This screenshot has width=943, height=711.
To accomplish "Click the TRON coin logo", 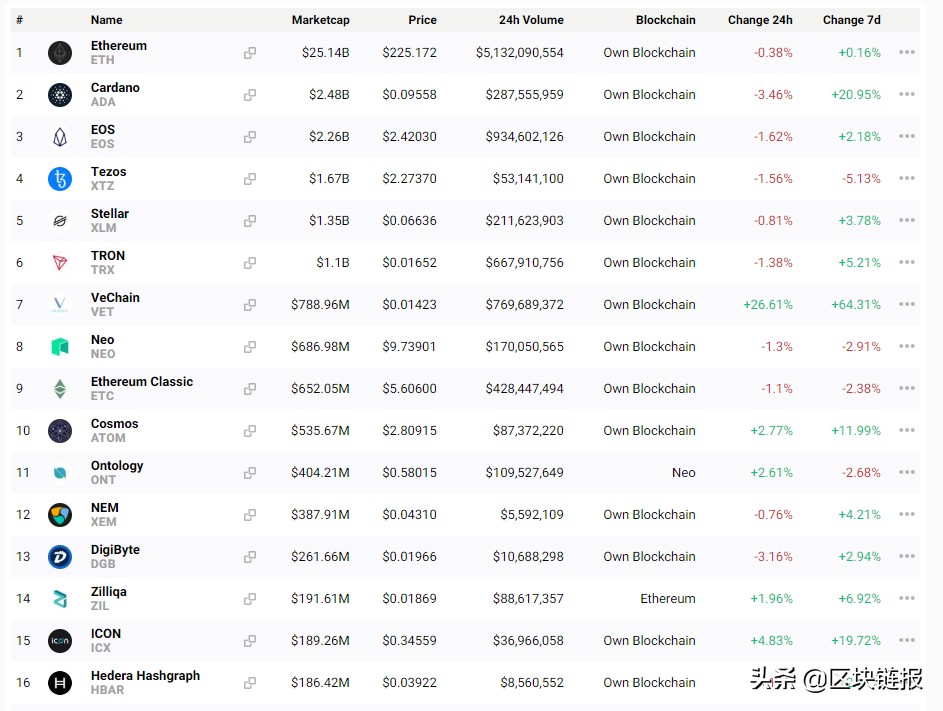I will (x=60, y=263).
